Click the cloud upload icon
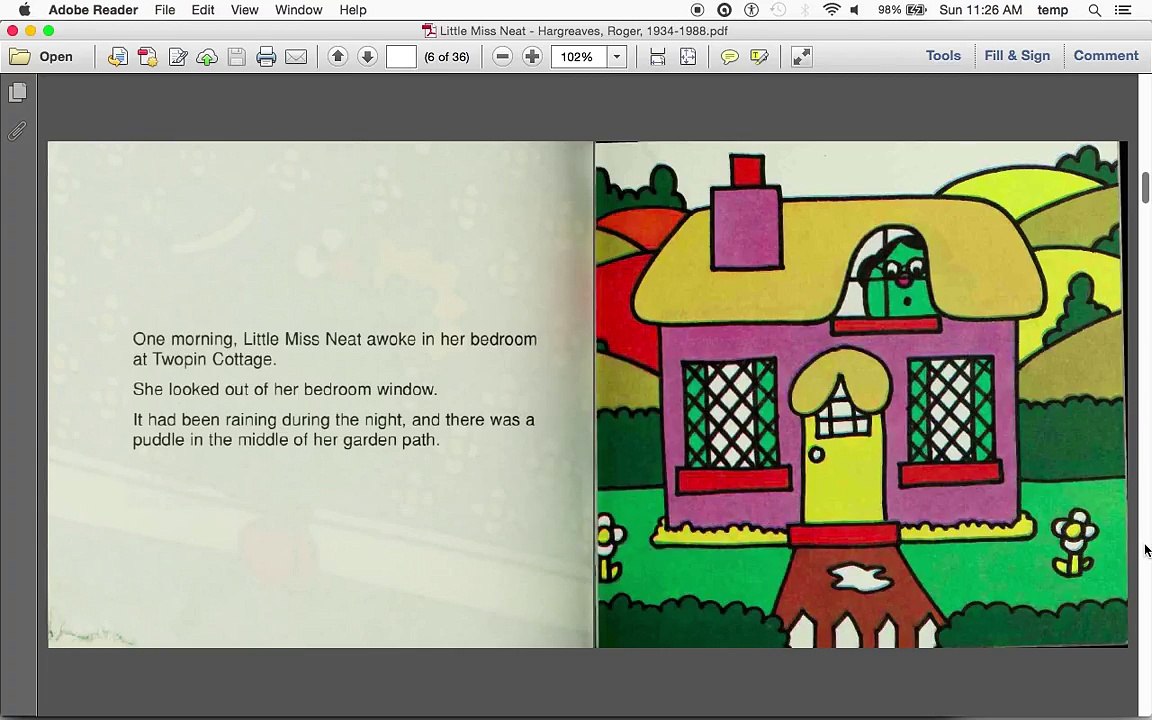The height and width of the screenshot is (720, 1152). coord(207,57)
